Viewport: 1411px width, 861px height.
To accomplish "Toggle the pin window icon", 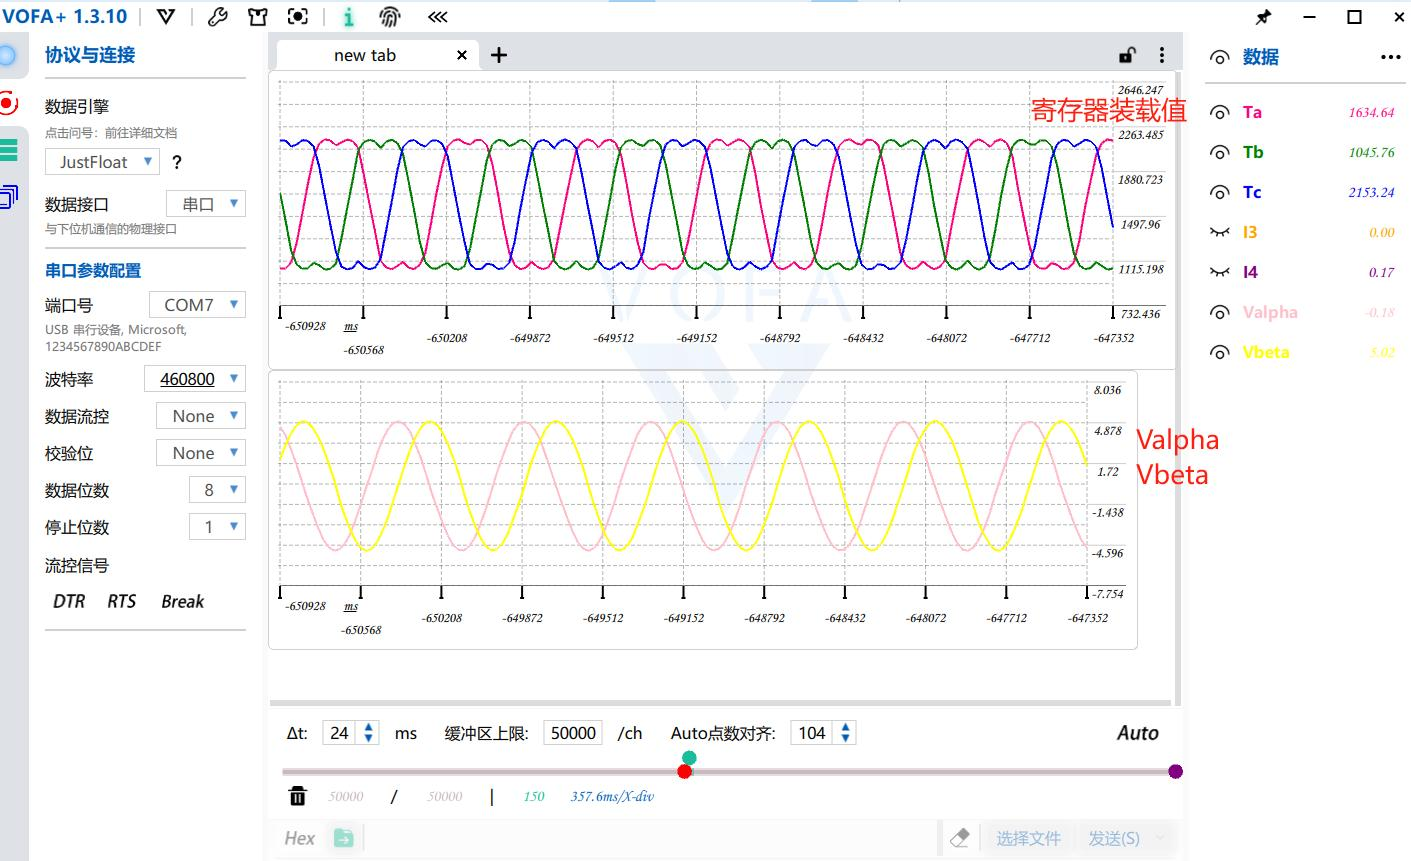I will (1263, 17).
